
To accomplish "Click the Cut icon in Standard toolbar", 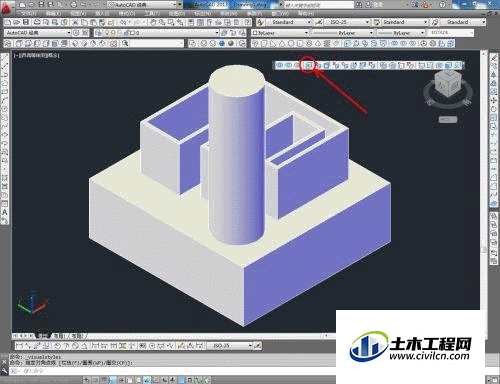I will [75, 22].
